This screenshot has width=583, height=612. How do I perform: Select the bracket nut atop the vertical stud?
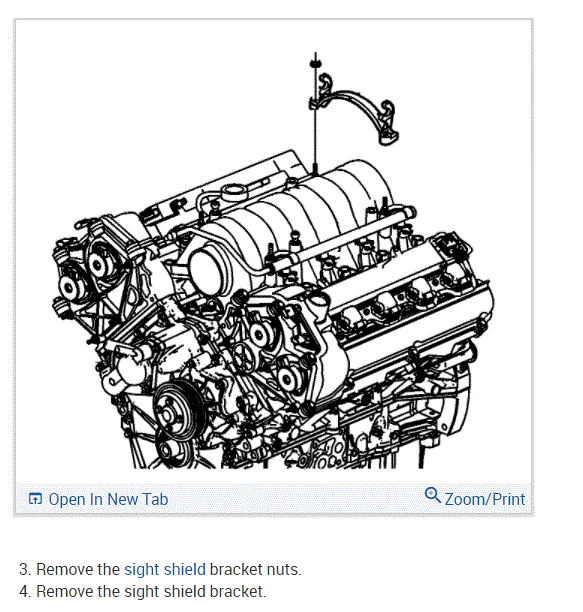point(315,63)
